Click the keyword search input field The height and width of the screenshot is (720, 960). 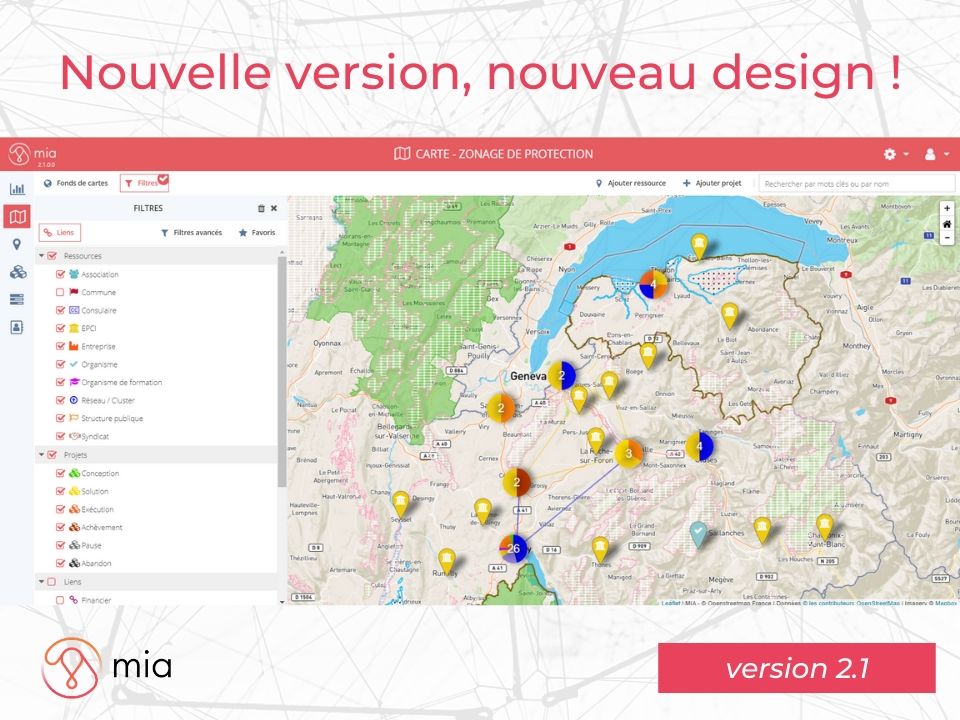pyautogui.click(x=856, y=184)
